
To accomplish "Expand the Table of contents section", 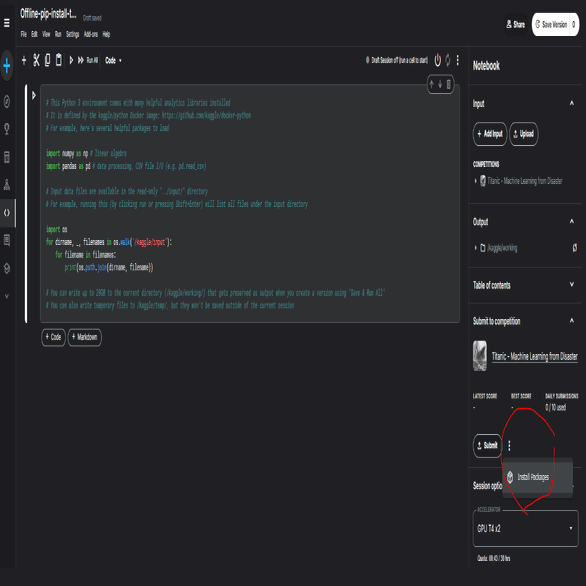I will click(x=571, y=284).
